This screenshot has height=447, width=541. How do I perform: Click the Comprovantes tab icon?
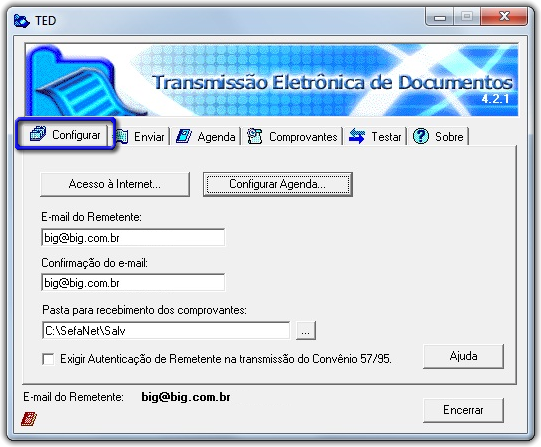click(x=255, y=136)
